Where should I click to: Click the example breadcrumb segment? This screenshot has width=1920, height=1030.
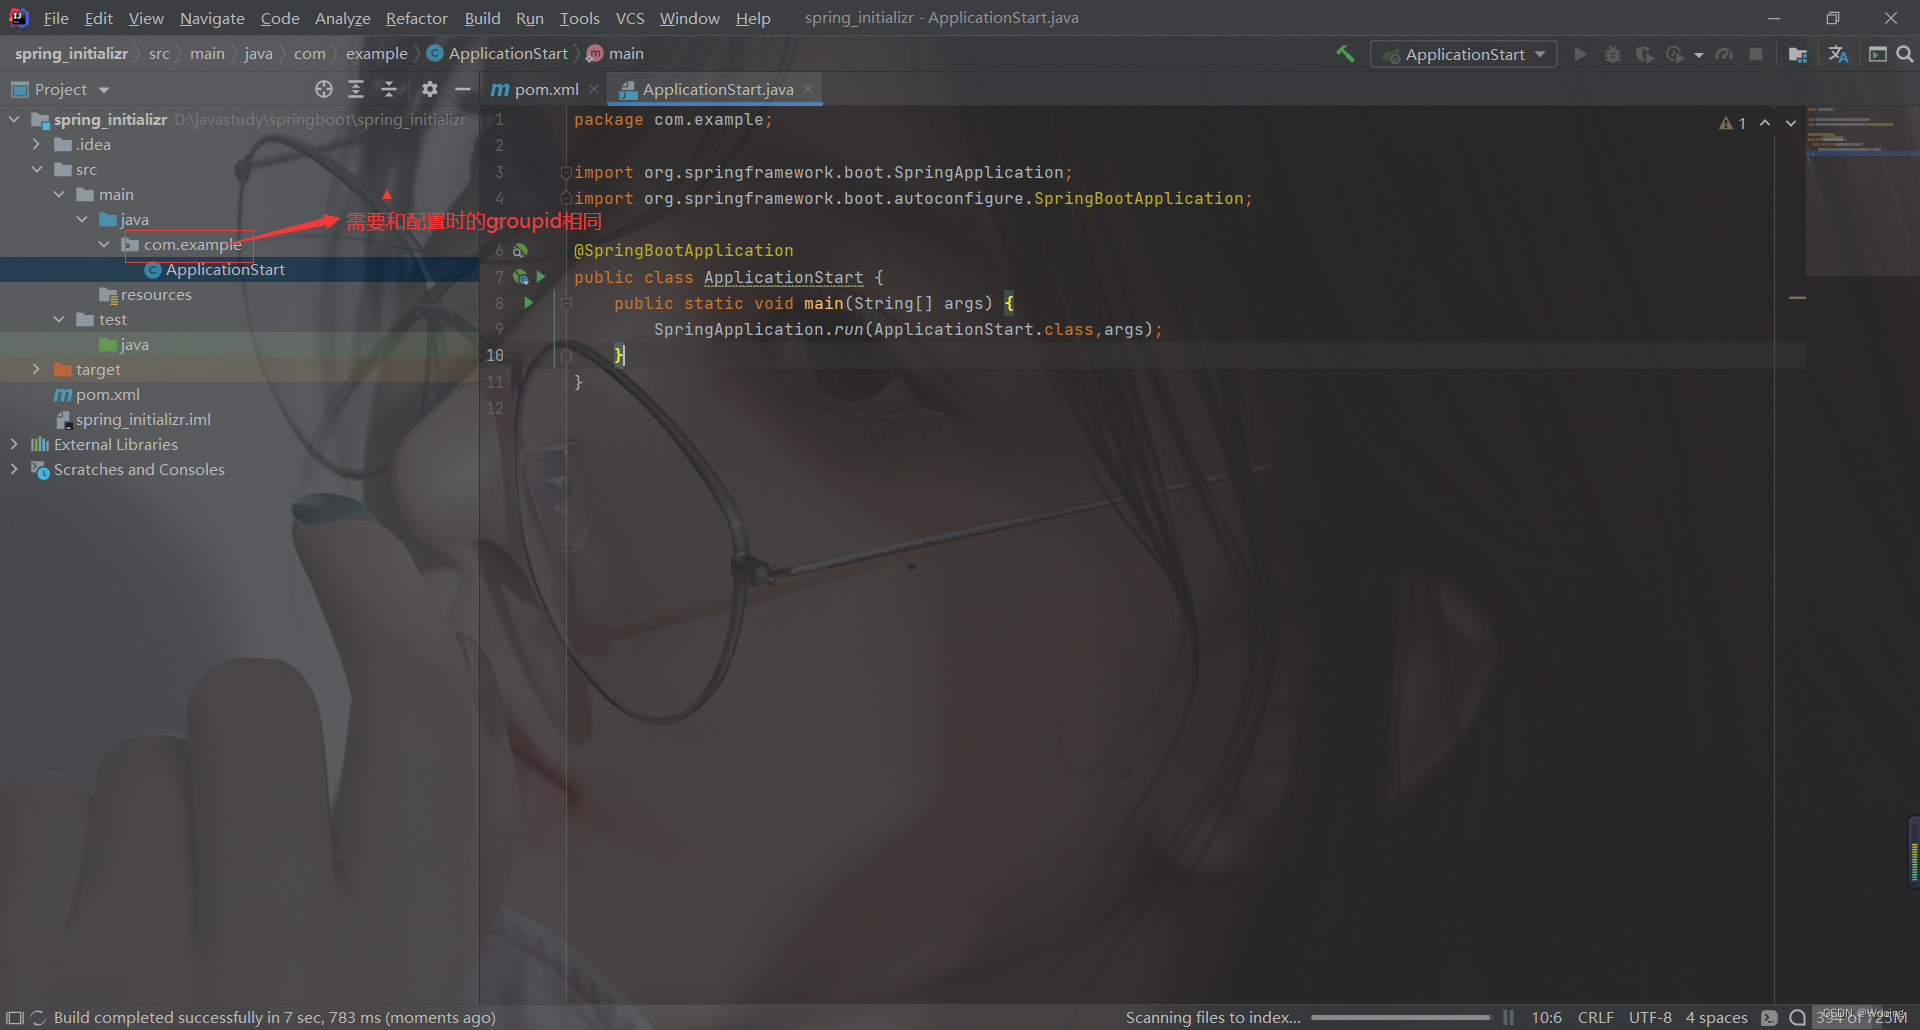[x=376, y=53]
